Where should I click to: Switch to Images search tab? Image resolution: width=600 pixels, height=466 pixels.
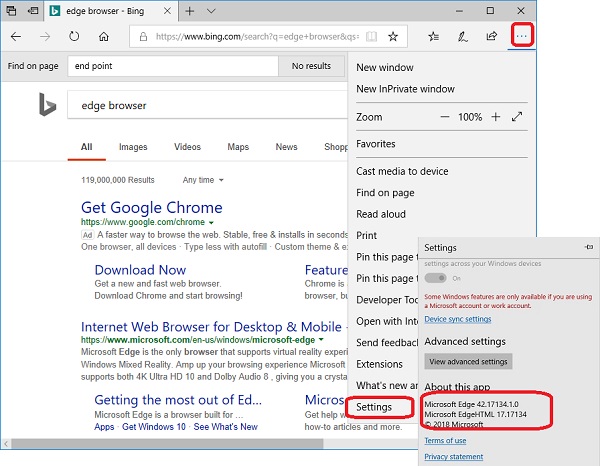click(133, 147)
